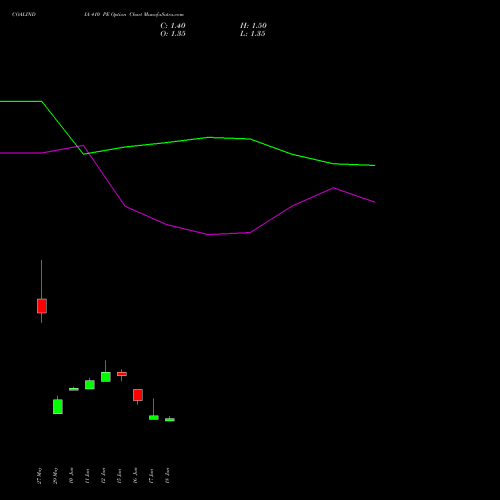
Task: Click the COALIND symbol label
Action: pos(24,15)
